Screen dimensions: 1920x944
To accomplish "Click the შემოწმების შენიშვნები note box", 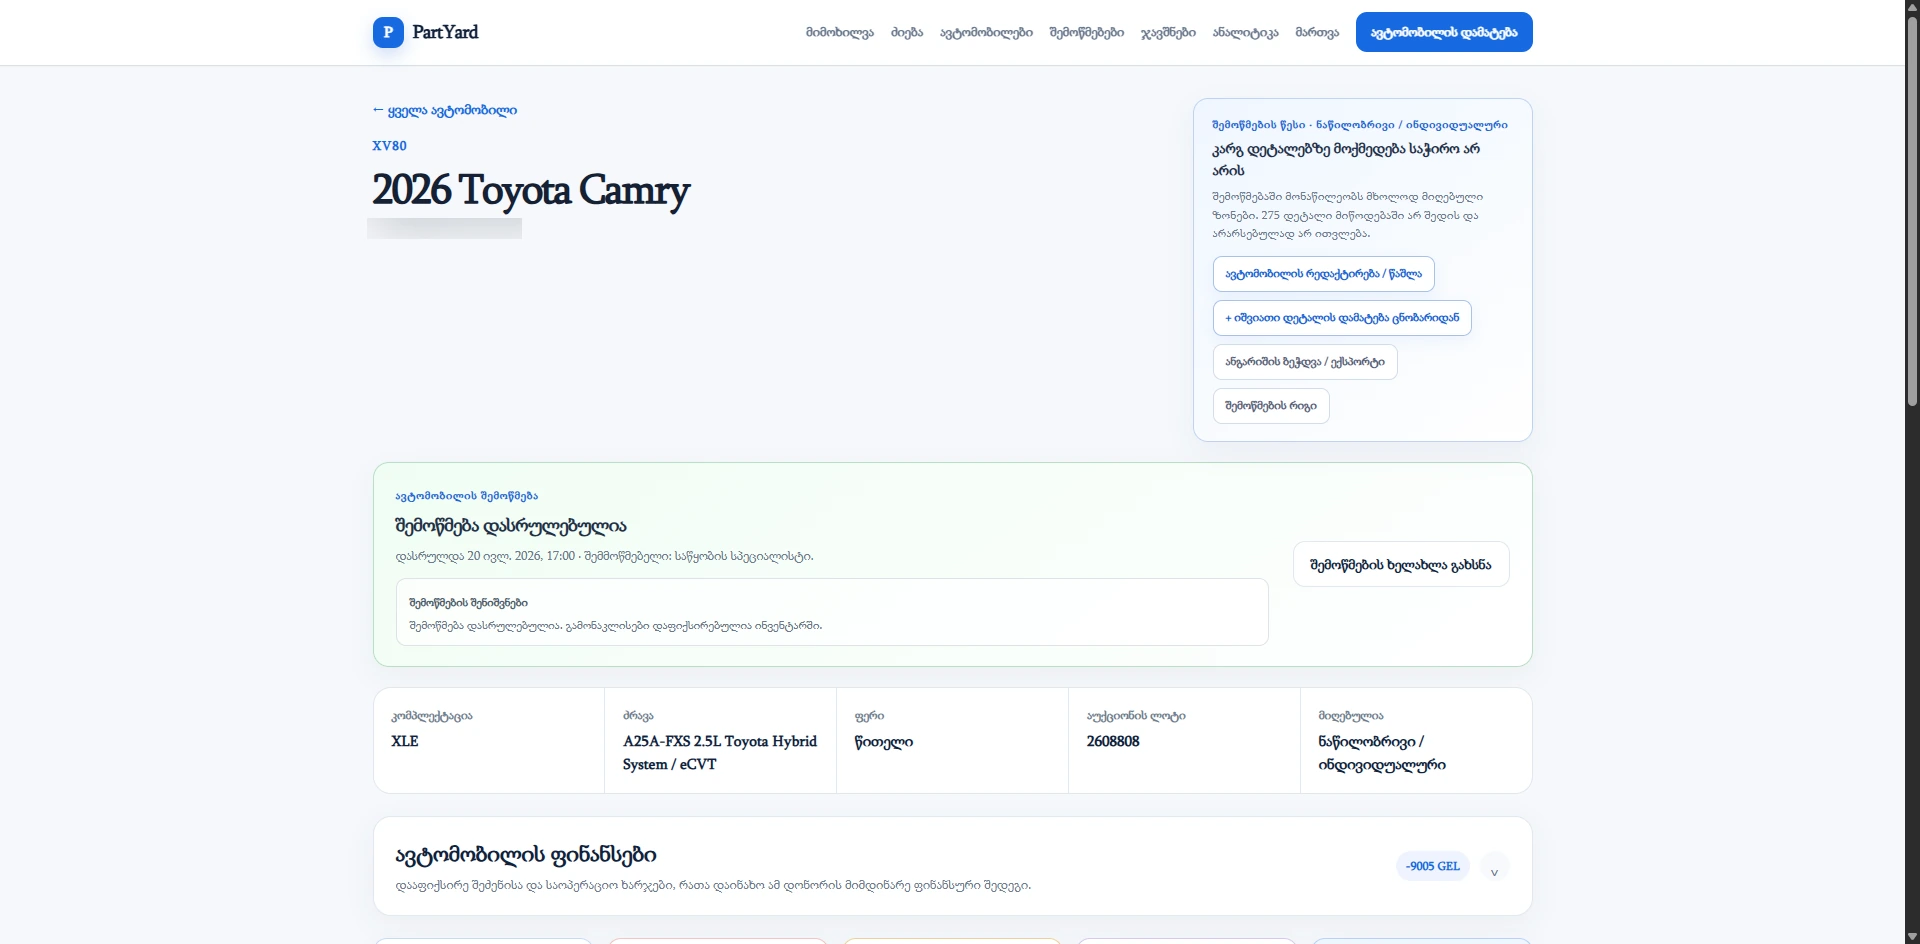I will pyautogui.click(x=832, y=612).
